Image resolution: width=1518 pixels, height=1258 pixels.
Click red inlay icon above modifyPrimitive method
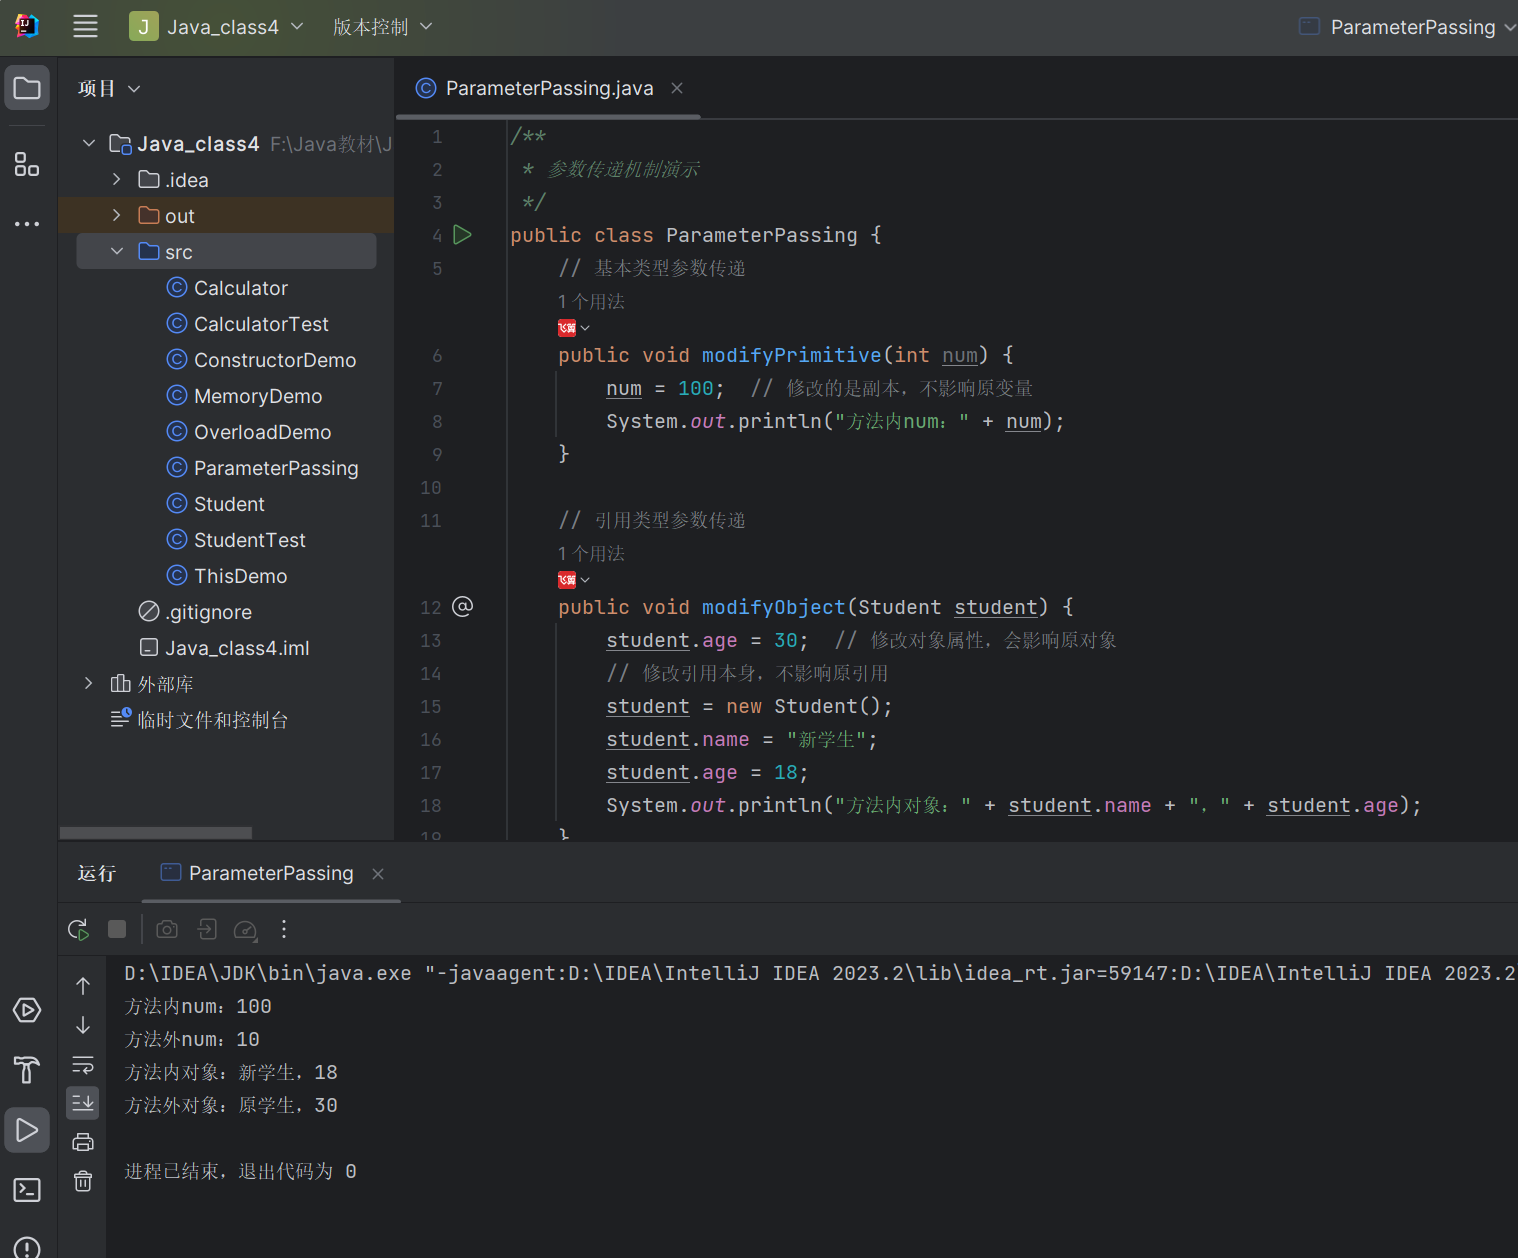pyautogui.click(x=567, y=328)
